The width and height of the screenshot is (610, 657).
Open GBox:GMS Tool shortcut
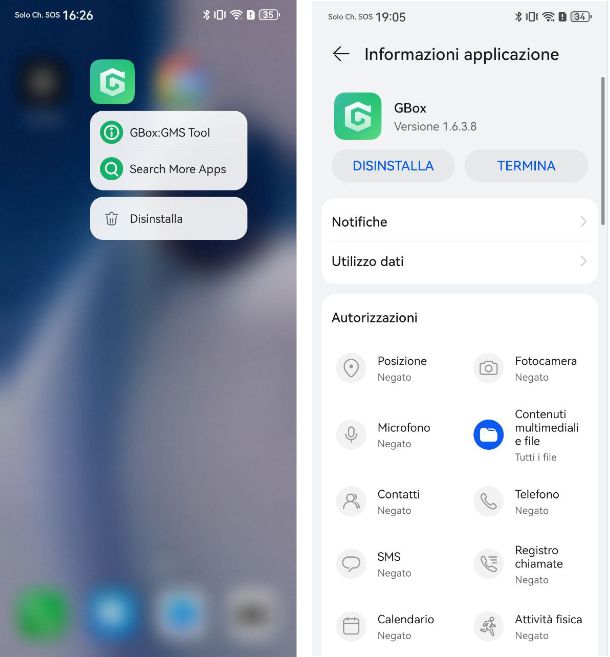tap(169, 132)
